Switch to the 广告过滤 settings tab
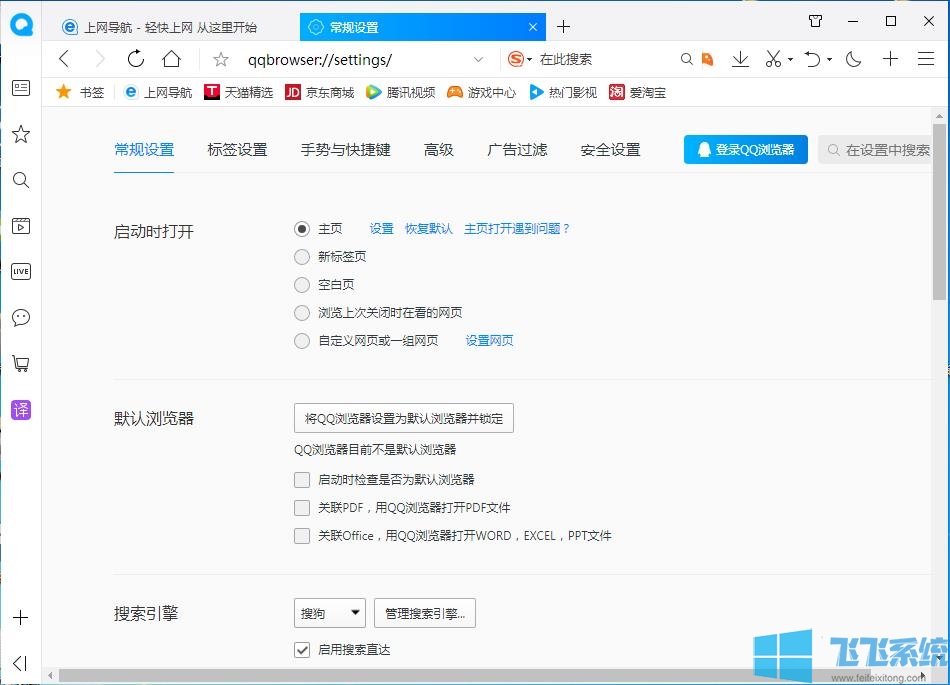950x685 pixels. (517, 150)
